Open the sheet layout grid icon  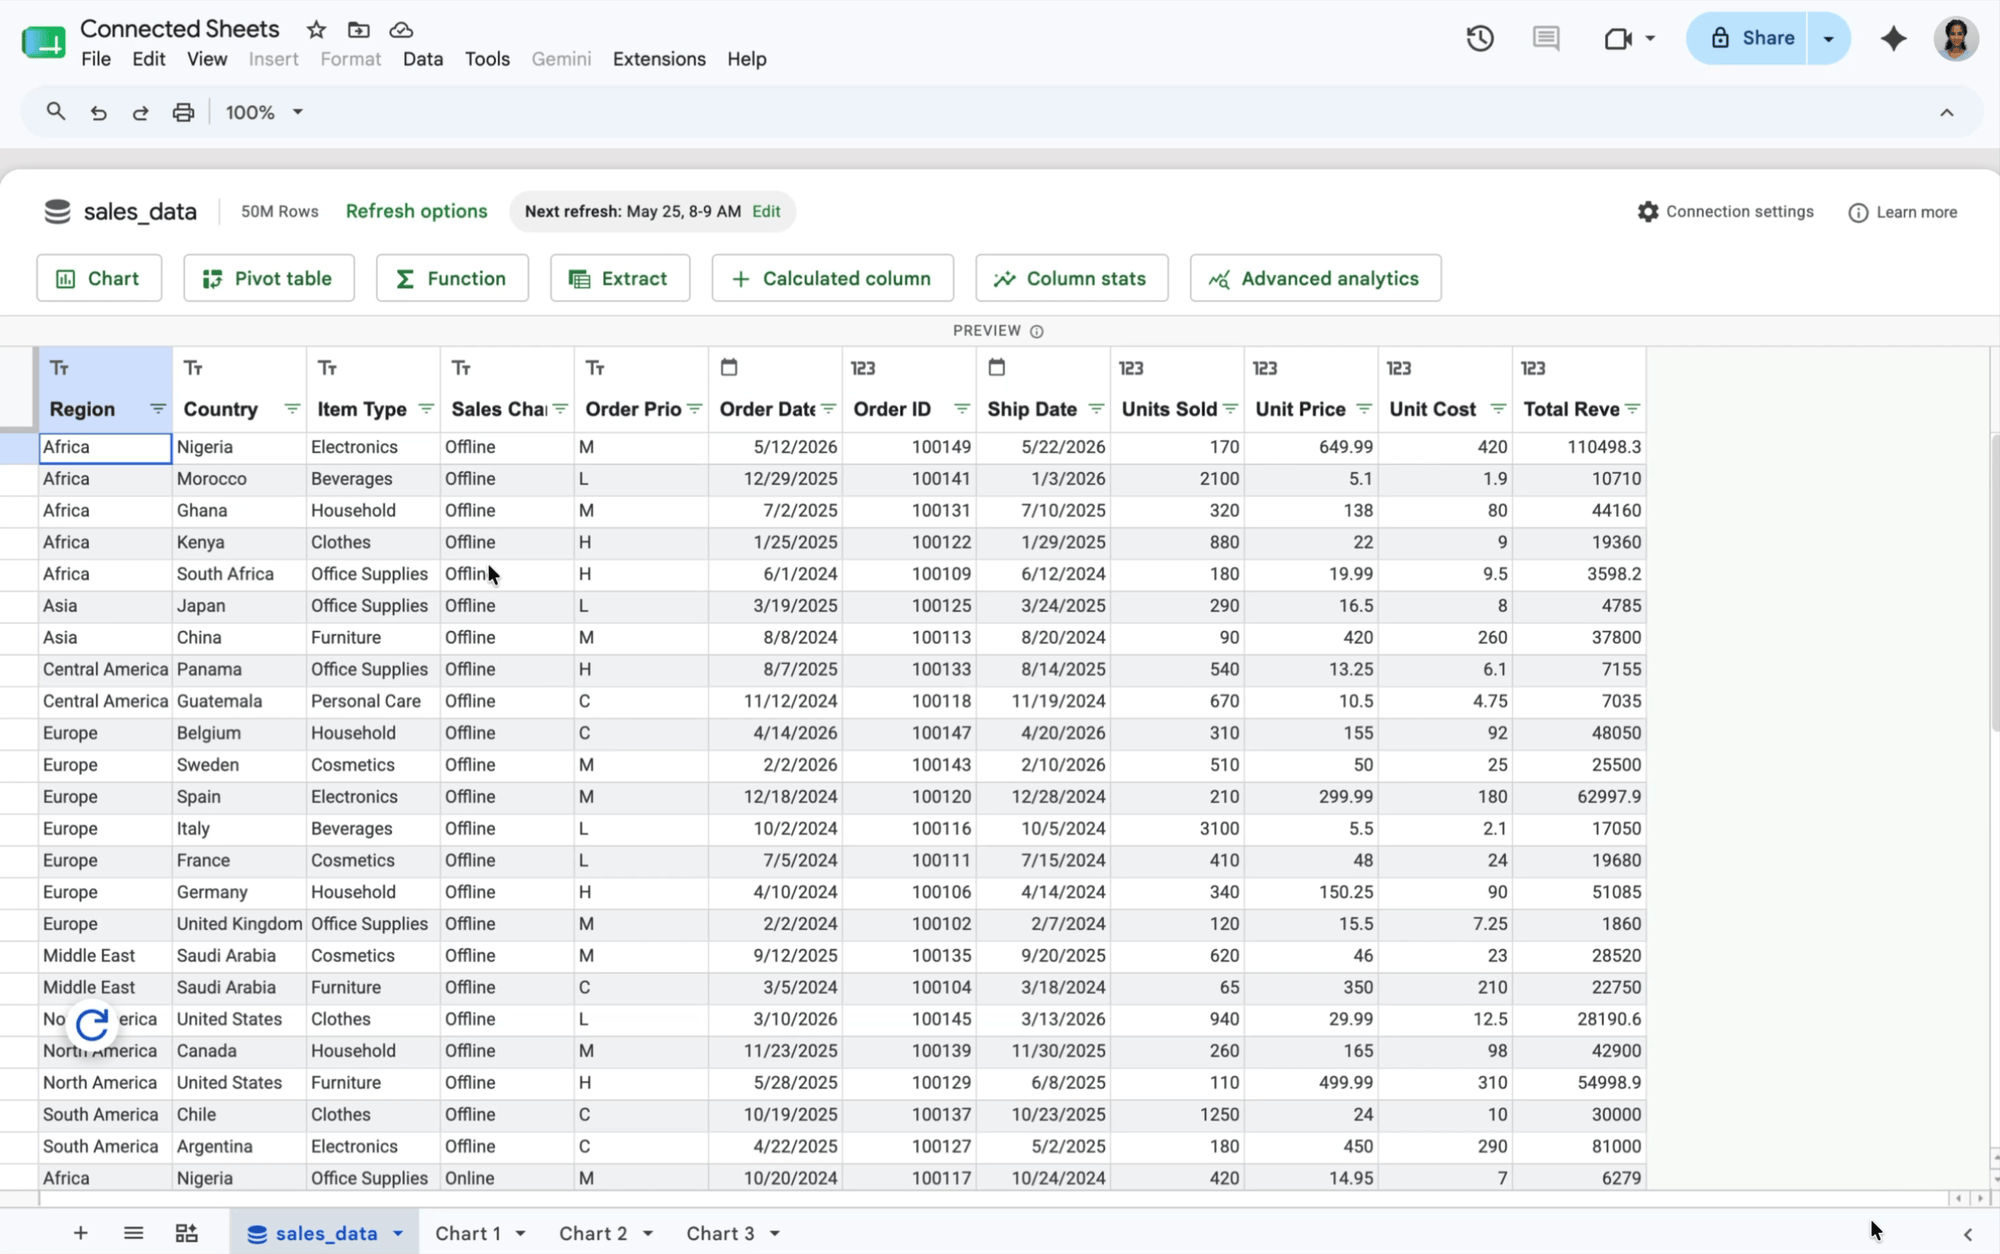point(187,1233)
